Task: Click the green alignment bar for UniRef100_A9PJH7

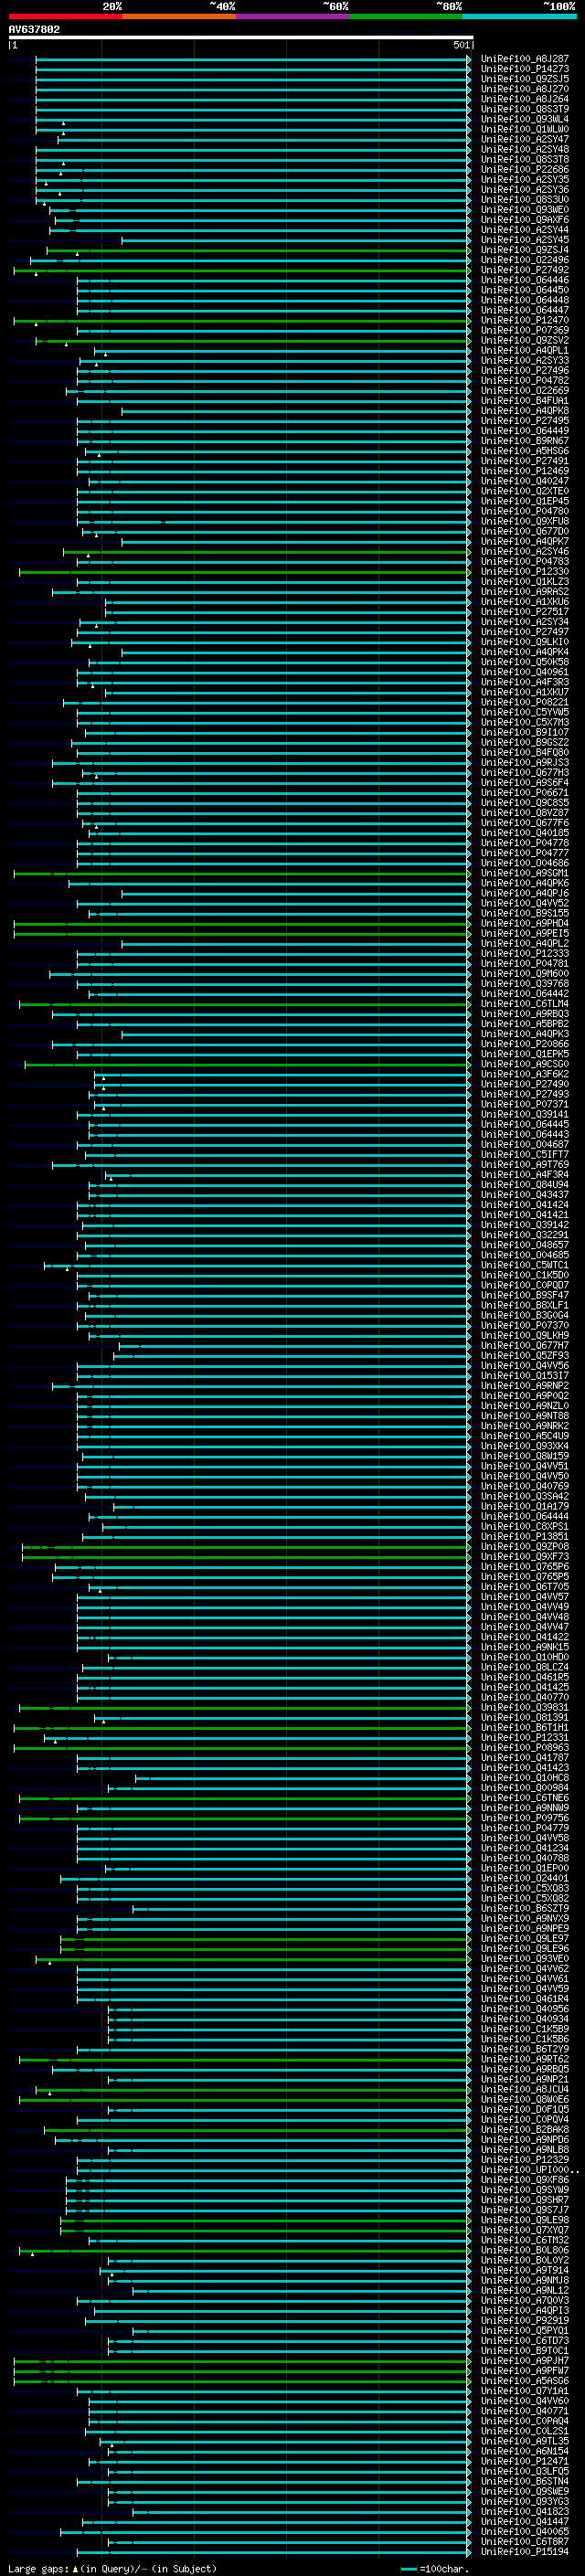Action: point(241,2361)
